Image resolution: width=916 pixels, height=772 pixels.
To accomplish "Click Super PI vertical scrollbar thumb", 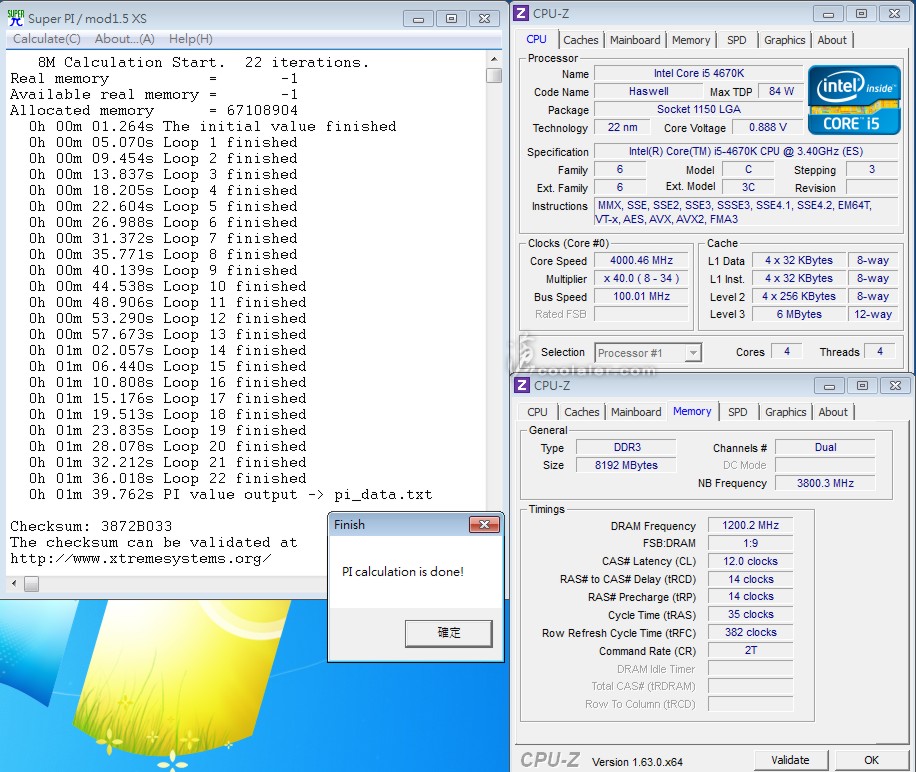I will click(x=494, y=75).
